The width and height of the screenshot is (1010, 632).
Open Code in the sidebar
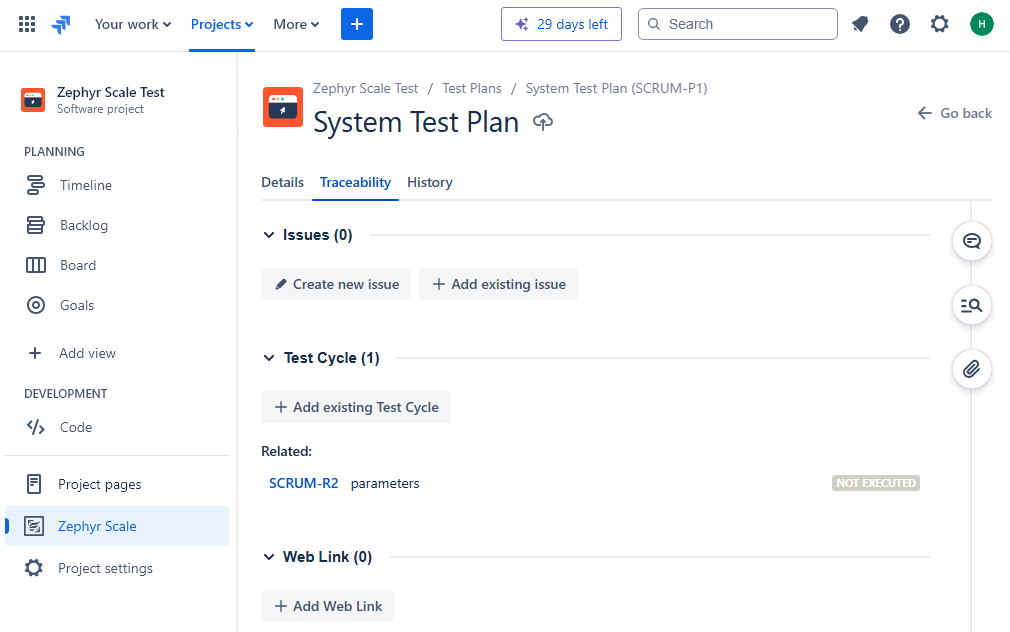pyautogui.click(x=117, y=427)
